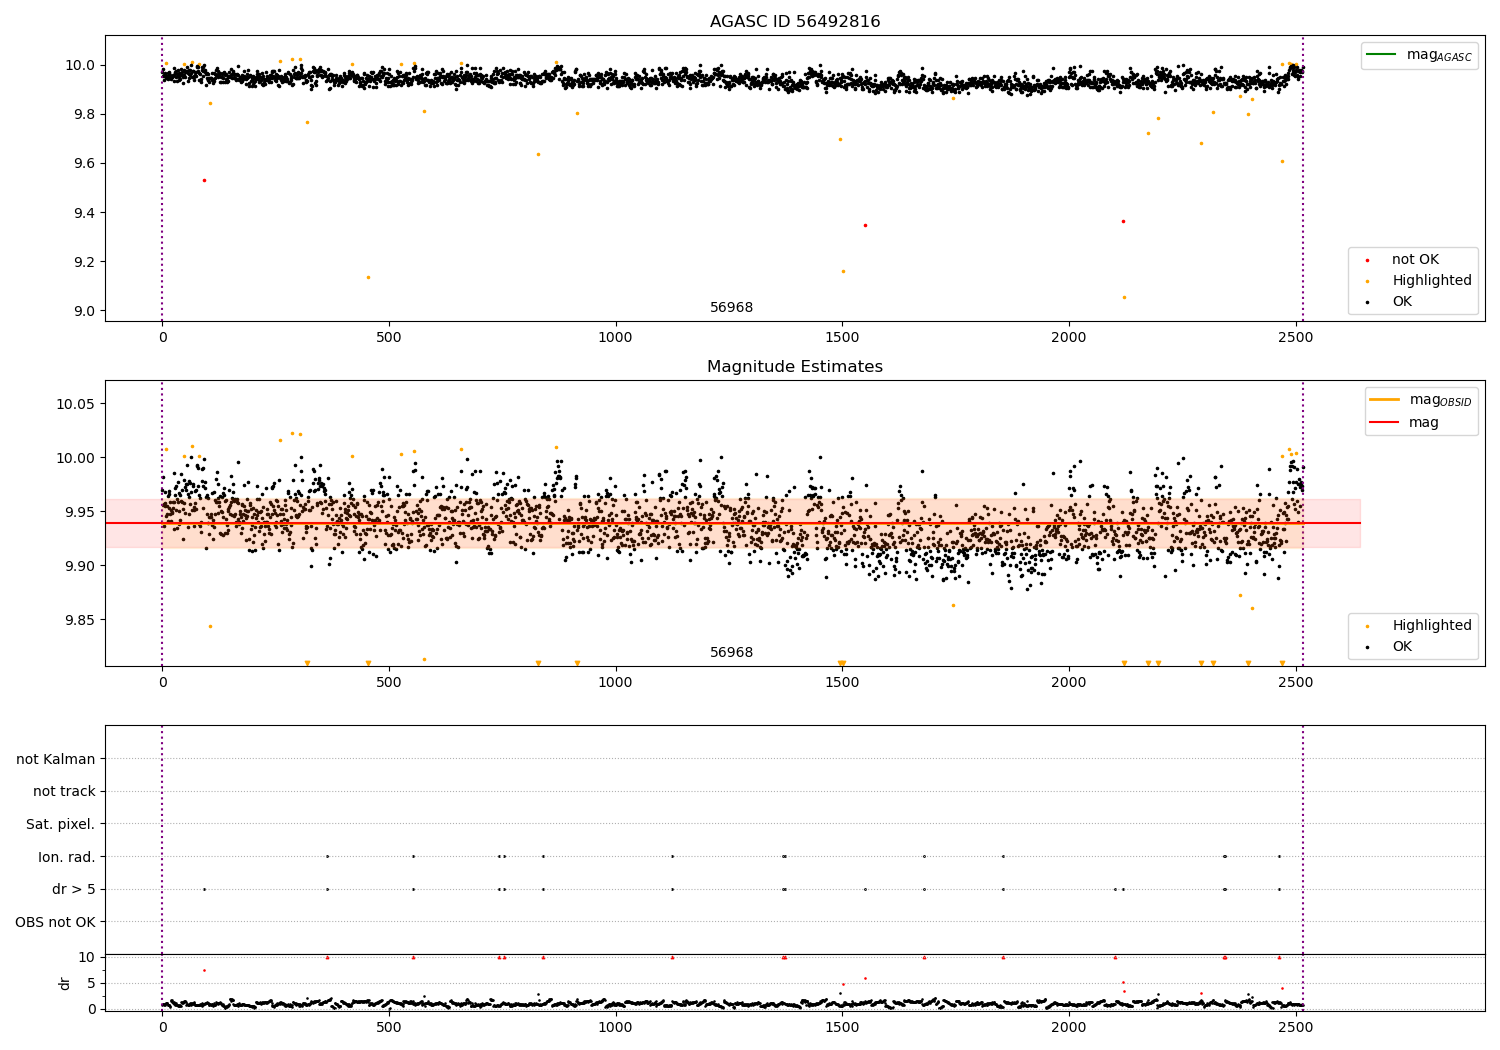Viewport: 1500px width, 1050px height.
Task: Click the '56968' label in the Magnitude Estimates plot
Action: 731,653
